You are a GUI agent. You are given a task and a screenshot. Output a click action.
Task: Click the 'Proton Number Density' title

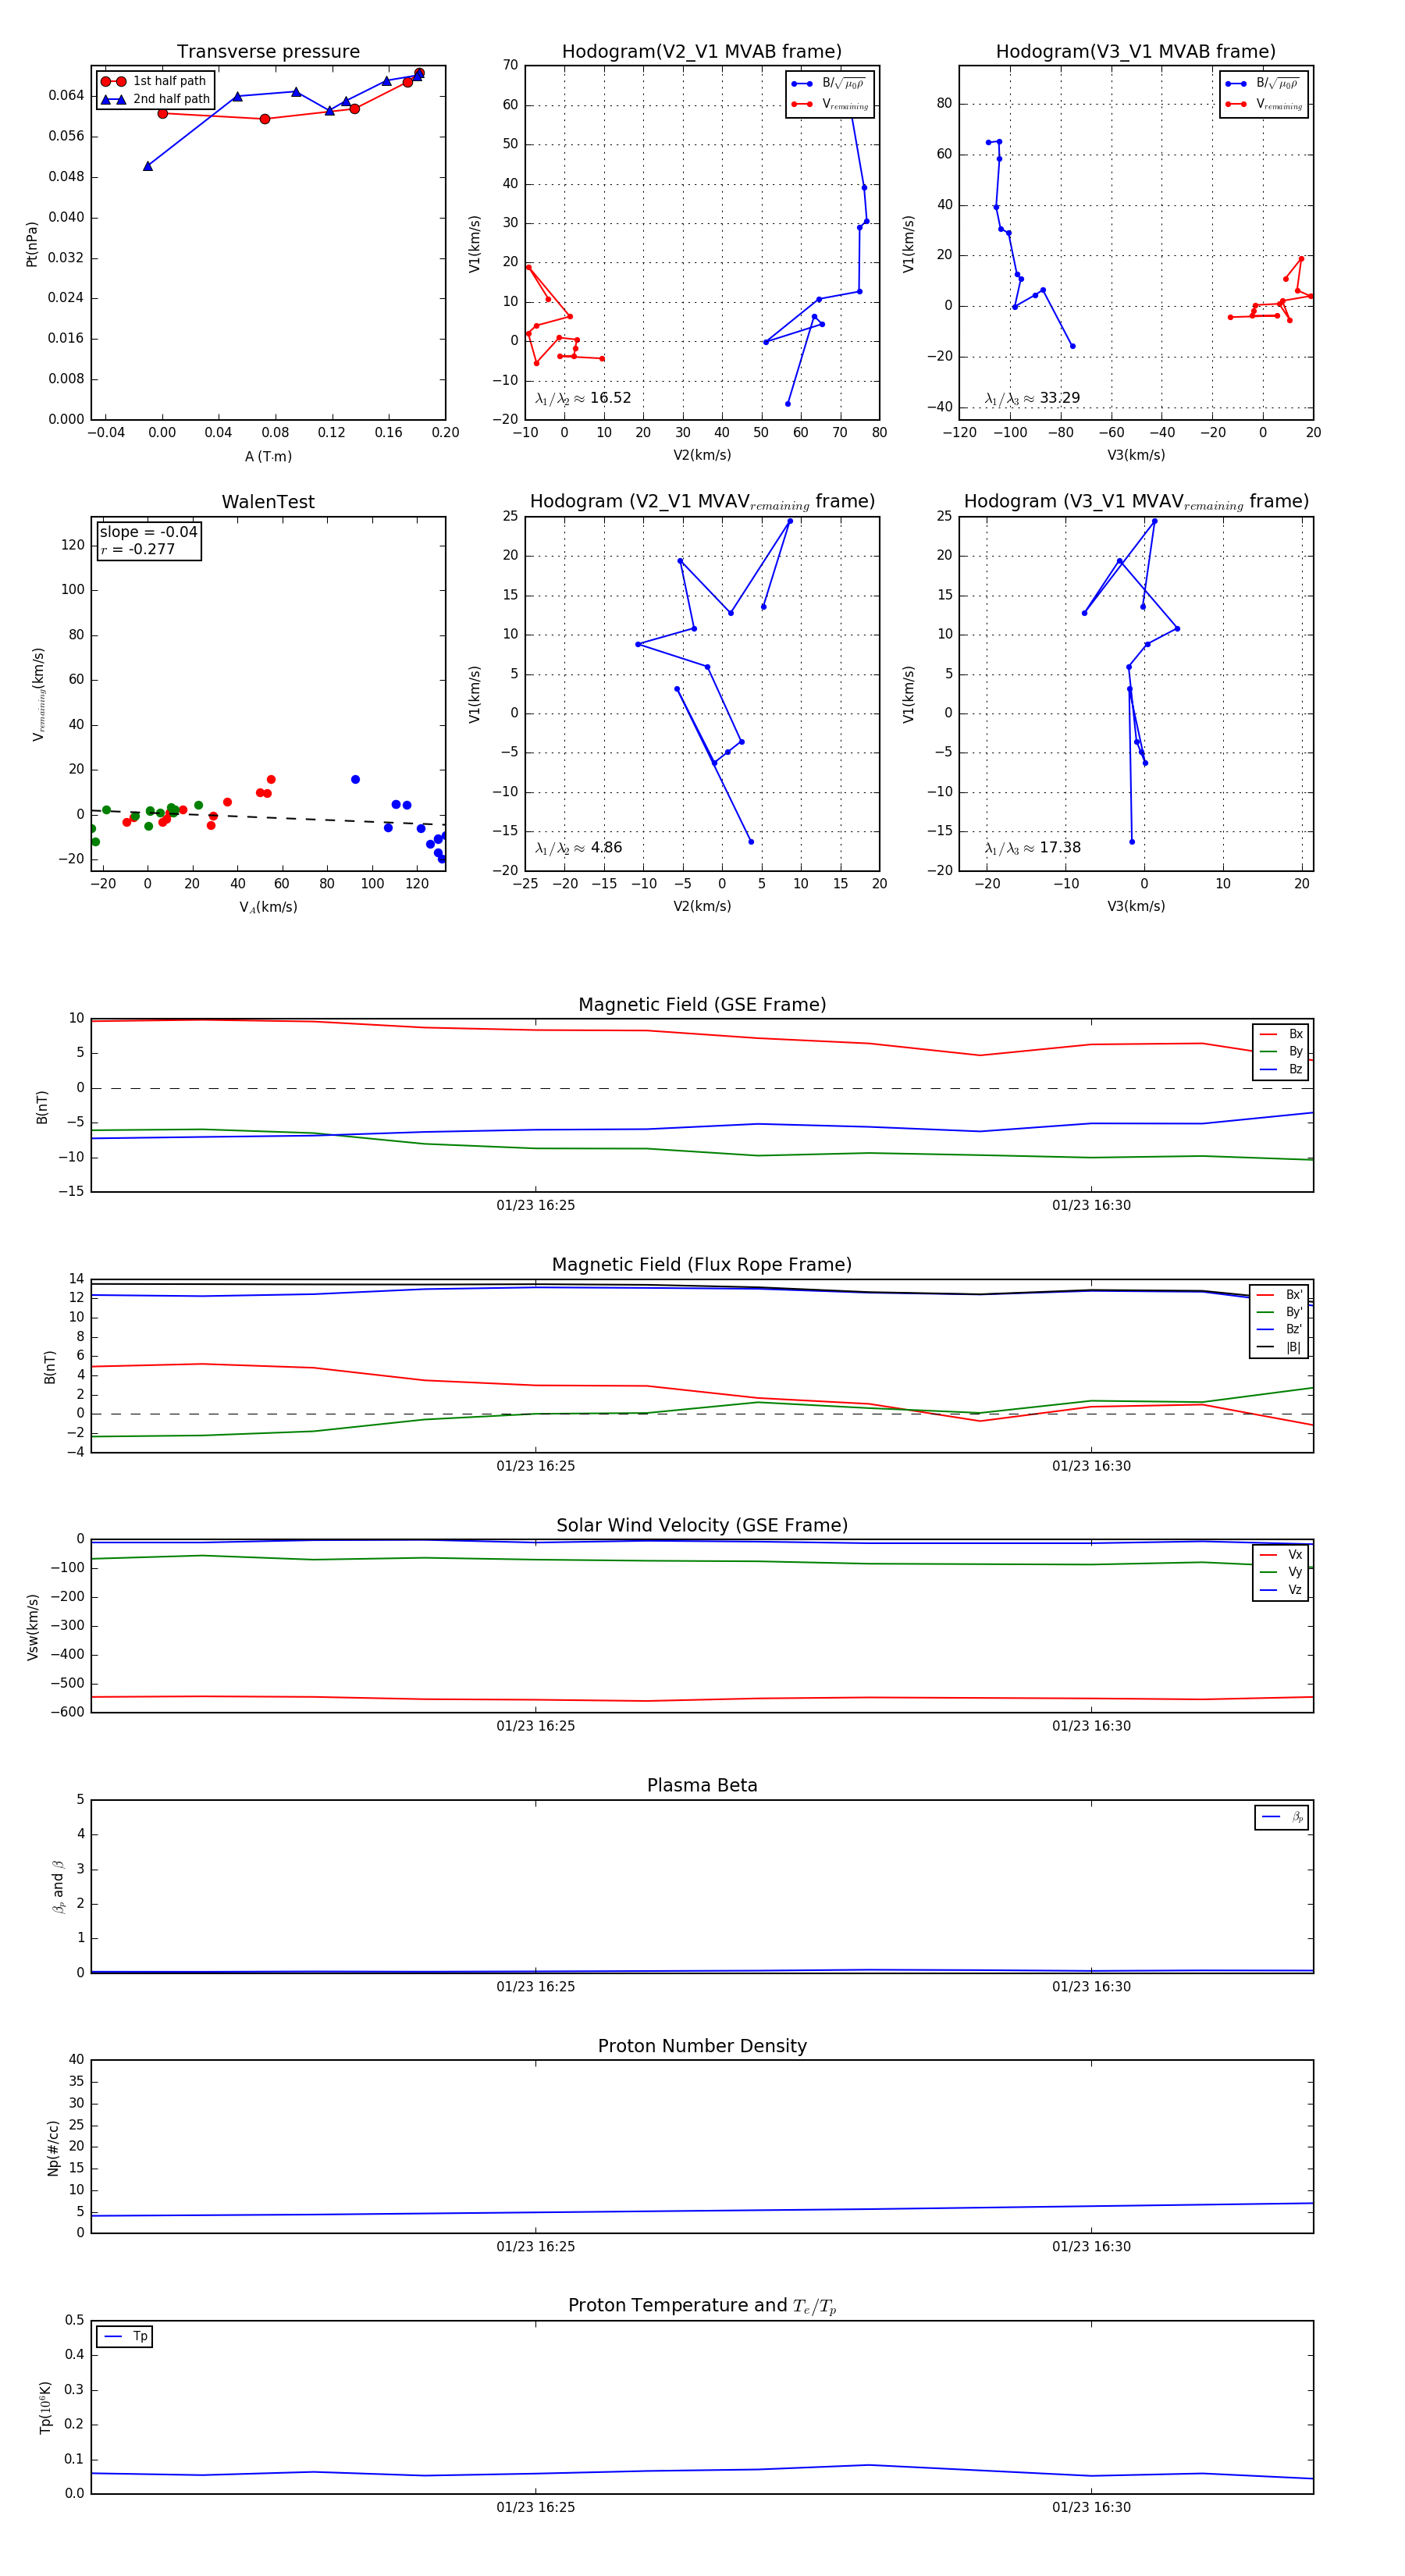[x=702, y=2046]
